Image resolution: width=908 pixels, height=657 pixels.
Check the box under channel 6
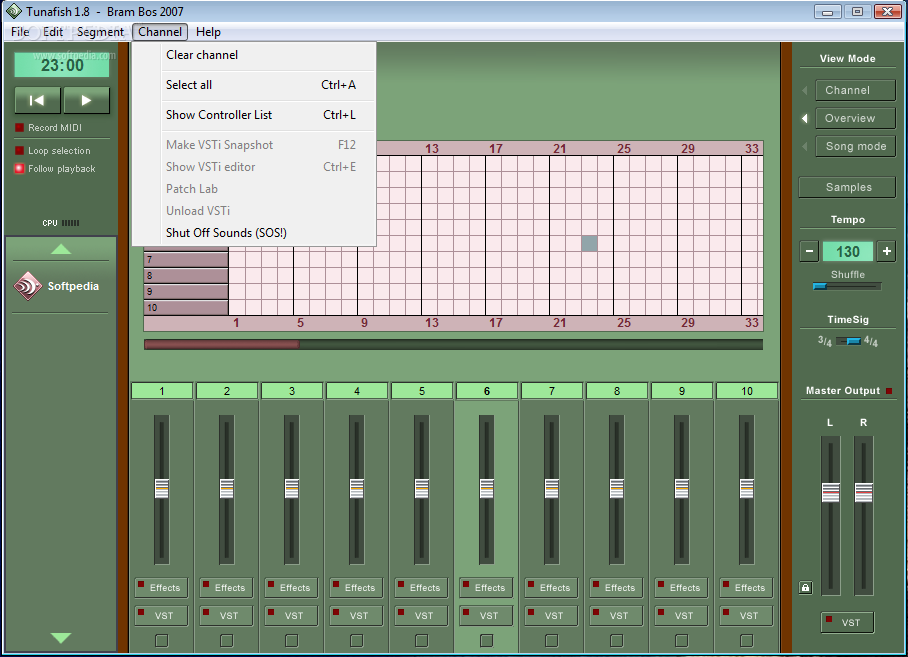(x=487, y=640)
